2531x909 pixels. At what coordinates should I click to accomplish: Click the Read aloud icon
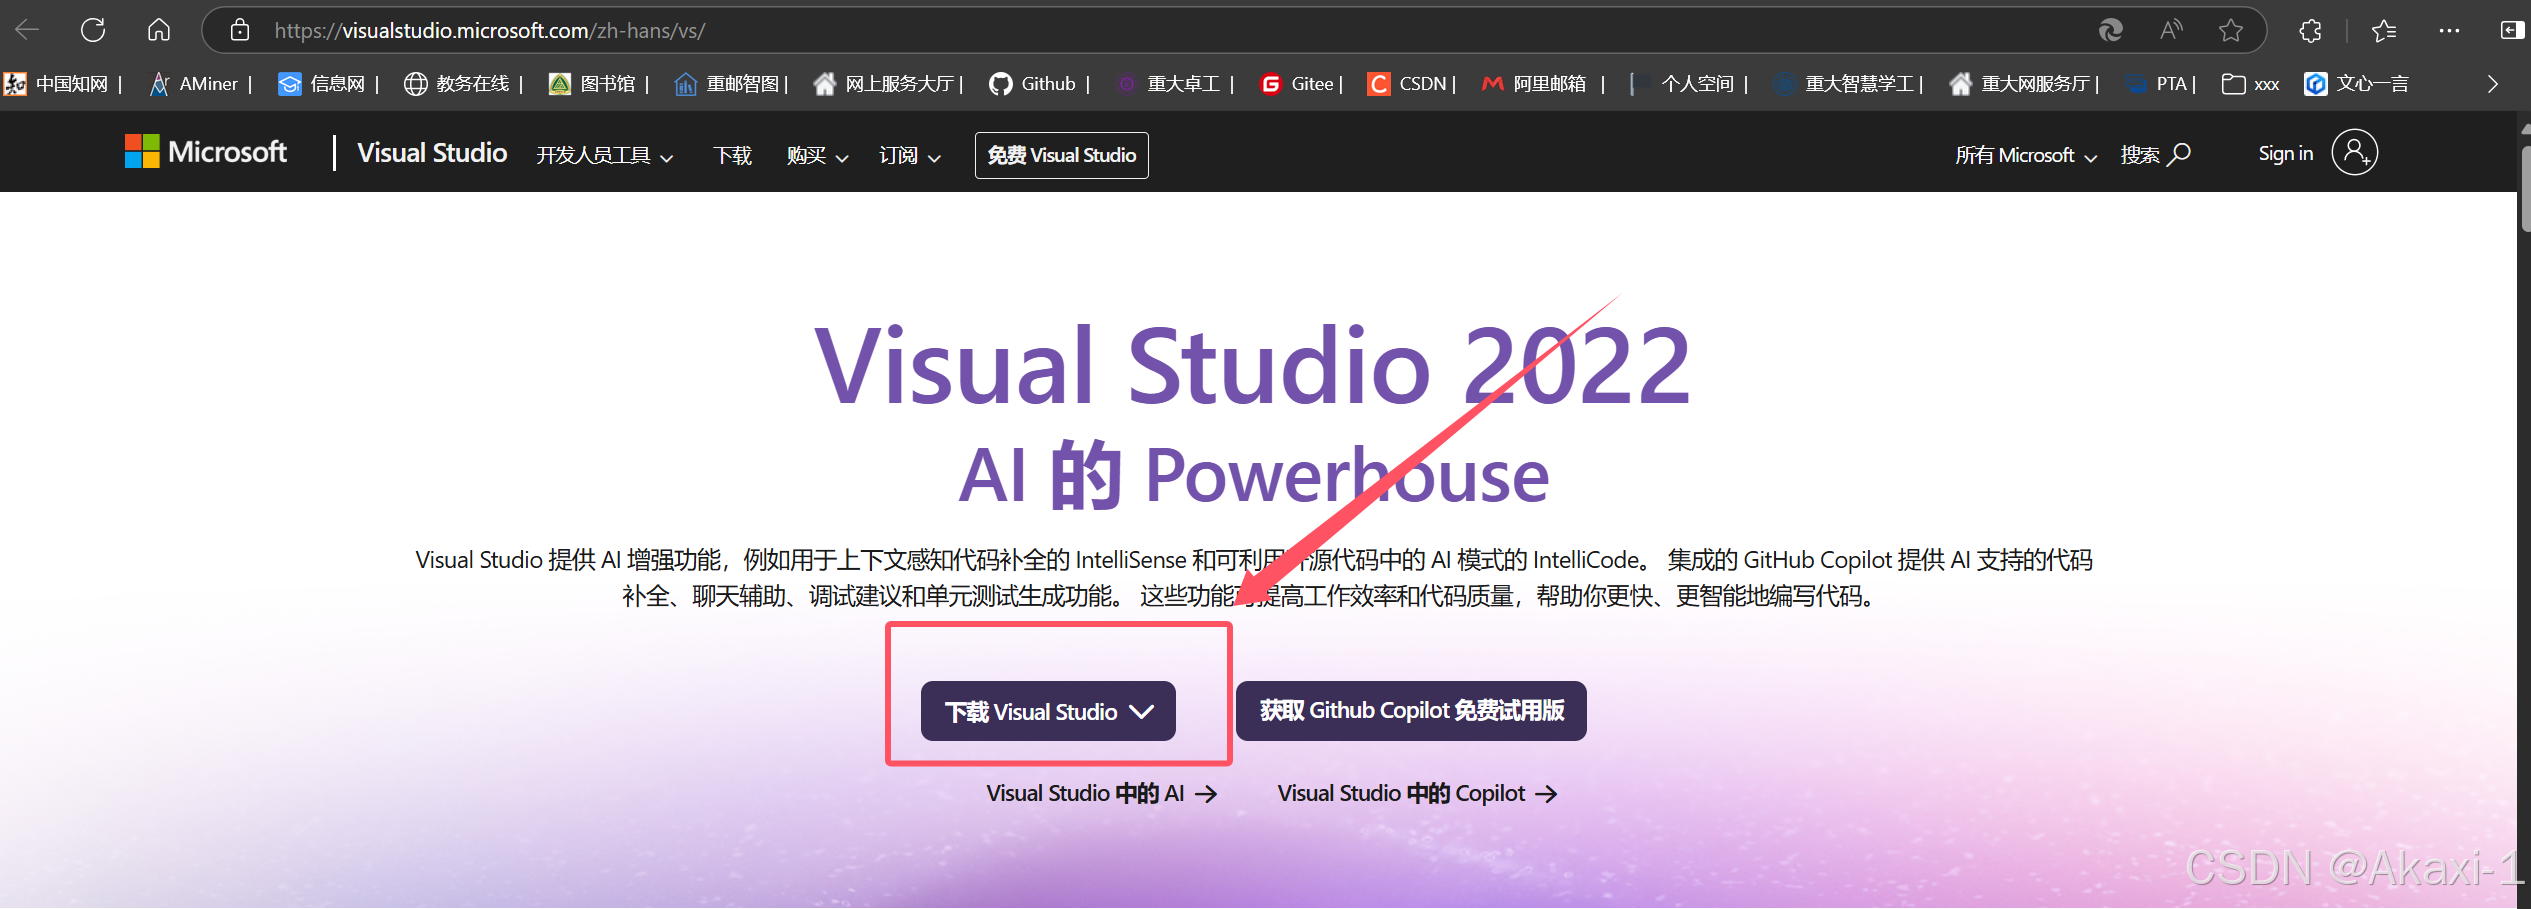[2170, 30]
